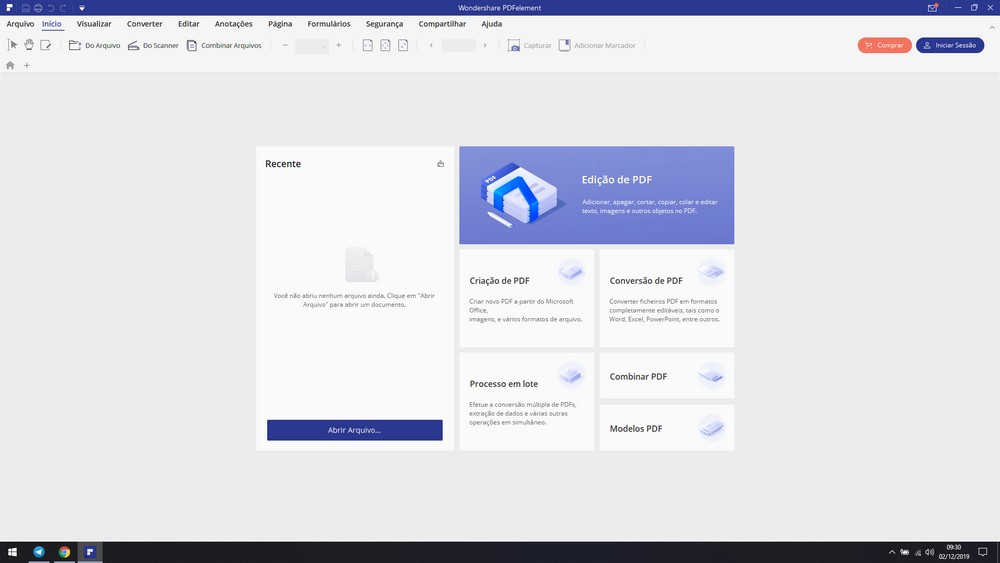This screenshot has height=563, width=1000.
Task: Click the Home tab icon
Action: [x=10, y=65]
